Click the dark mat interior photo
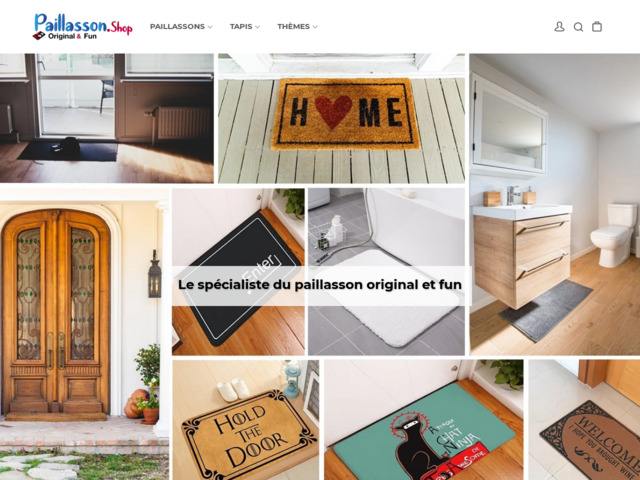 click(107, 118)
